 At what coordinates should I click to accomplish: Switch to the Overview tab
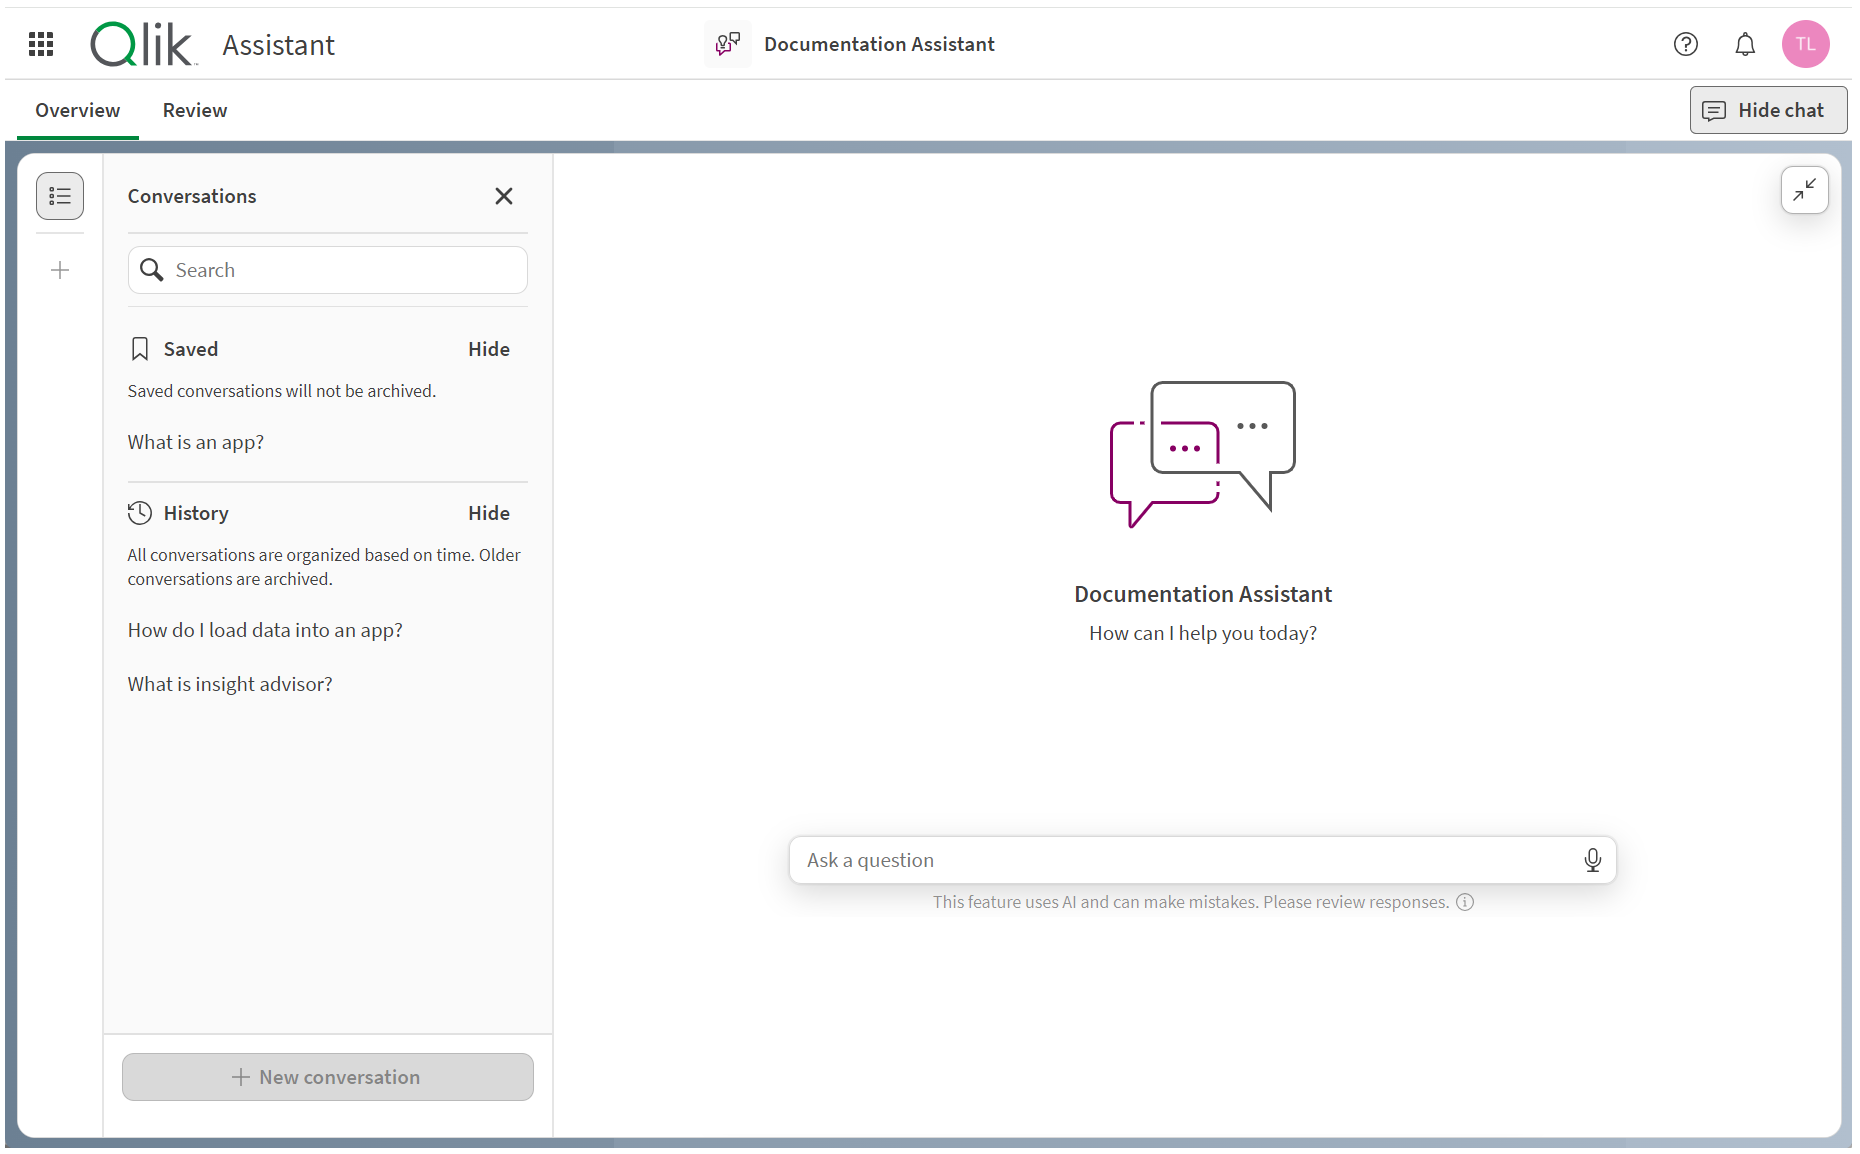pyautogui.click(x=78, y=110)
